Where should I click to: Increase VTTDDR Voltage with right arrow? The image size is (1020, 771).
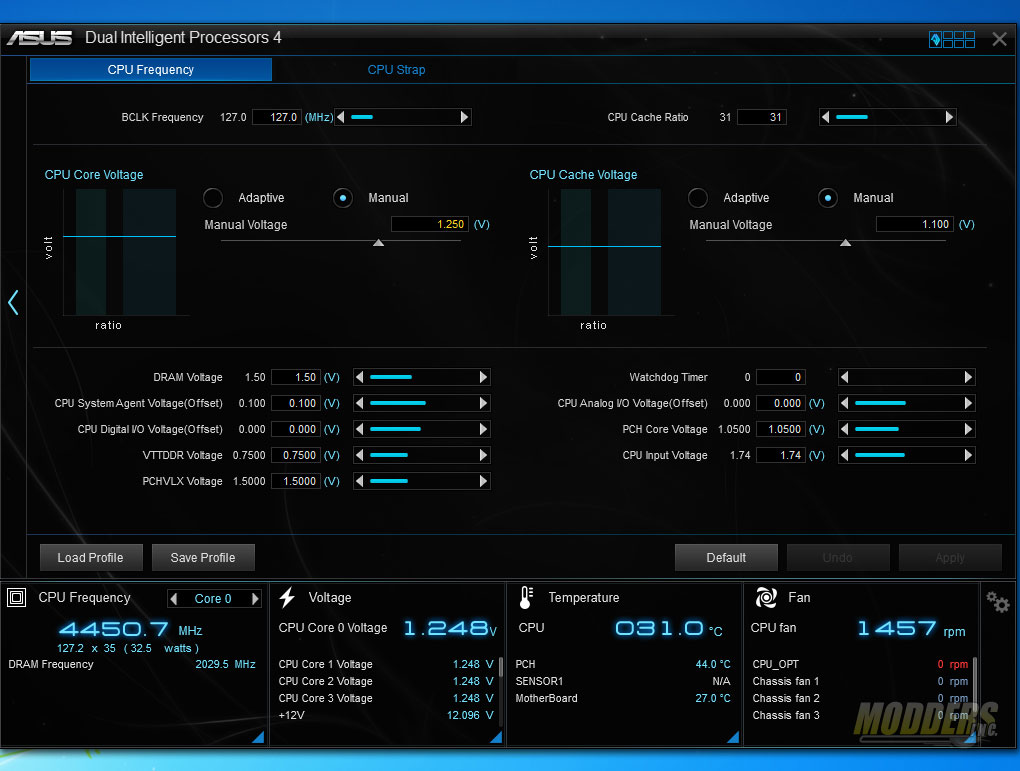(483, 455)
